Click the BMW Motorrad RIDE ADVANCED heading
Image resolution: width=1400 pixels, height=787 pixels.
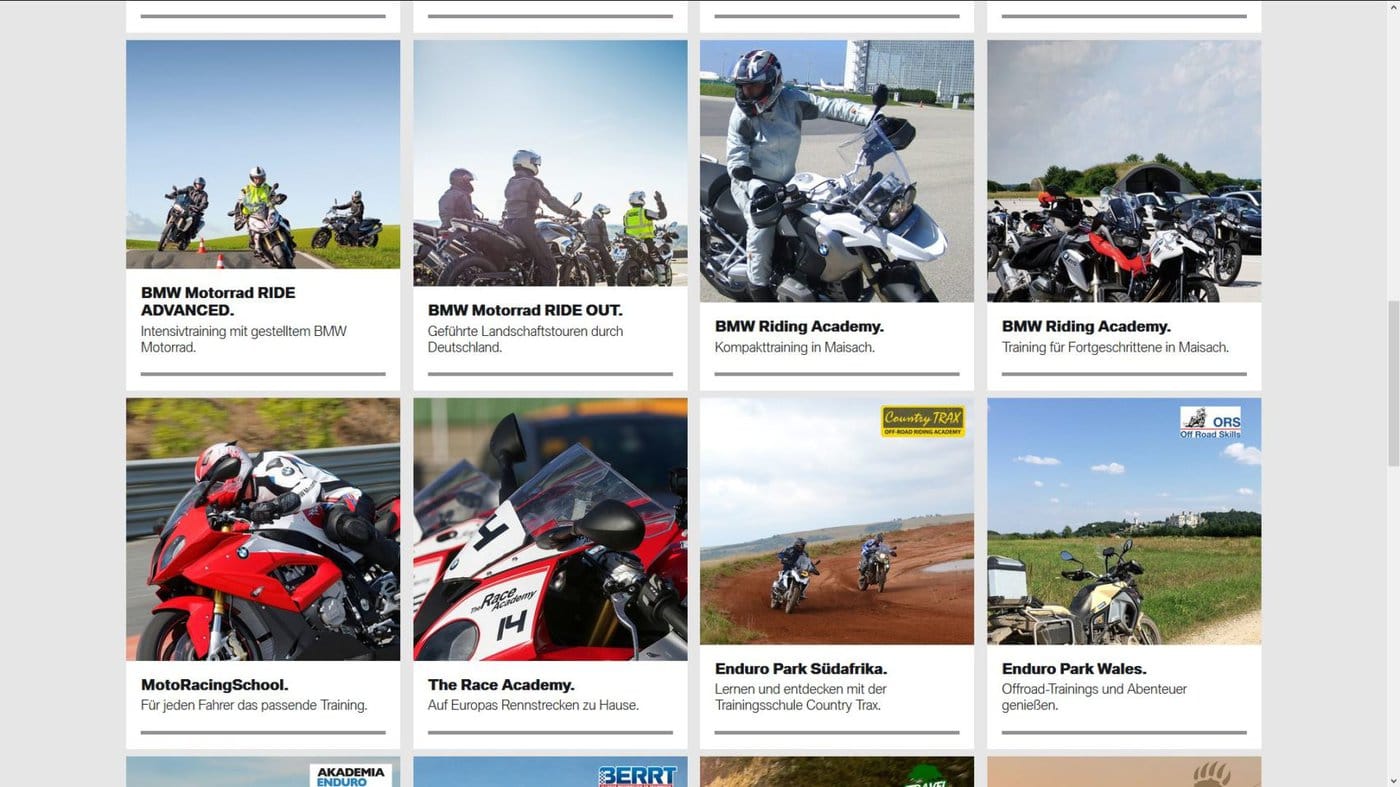tap(218, 301)
